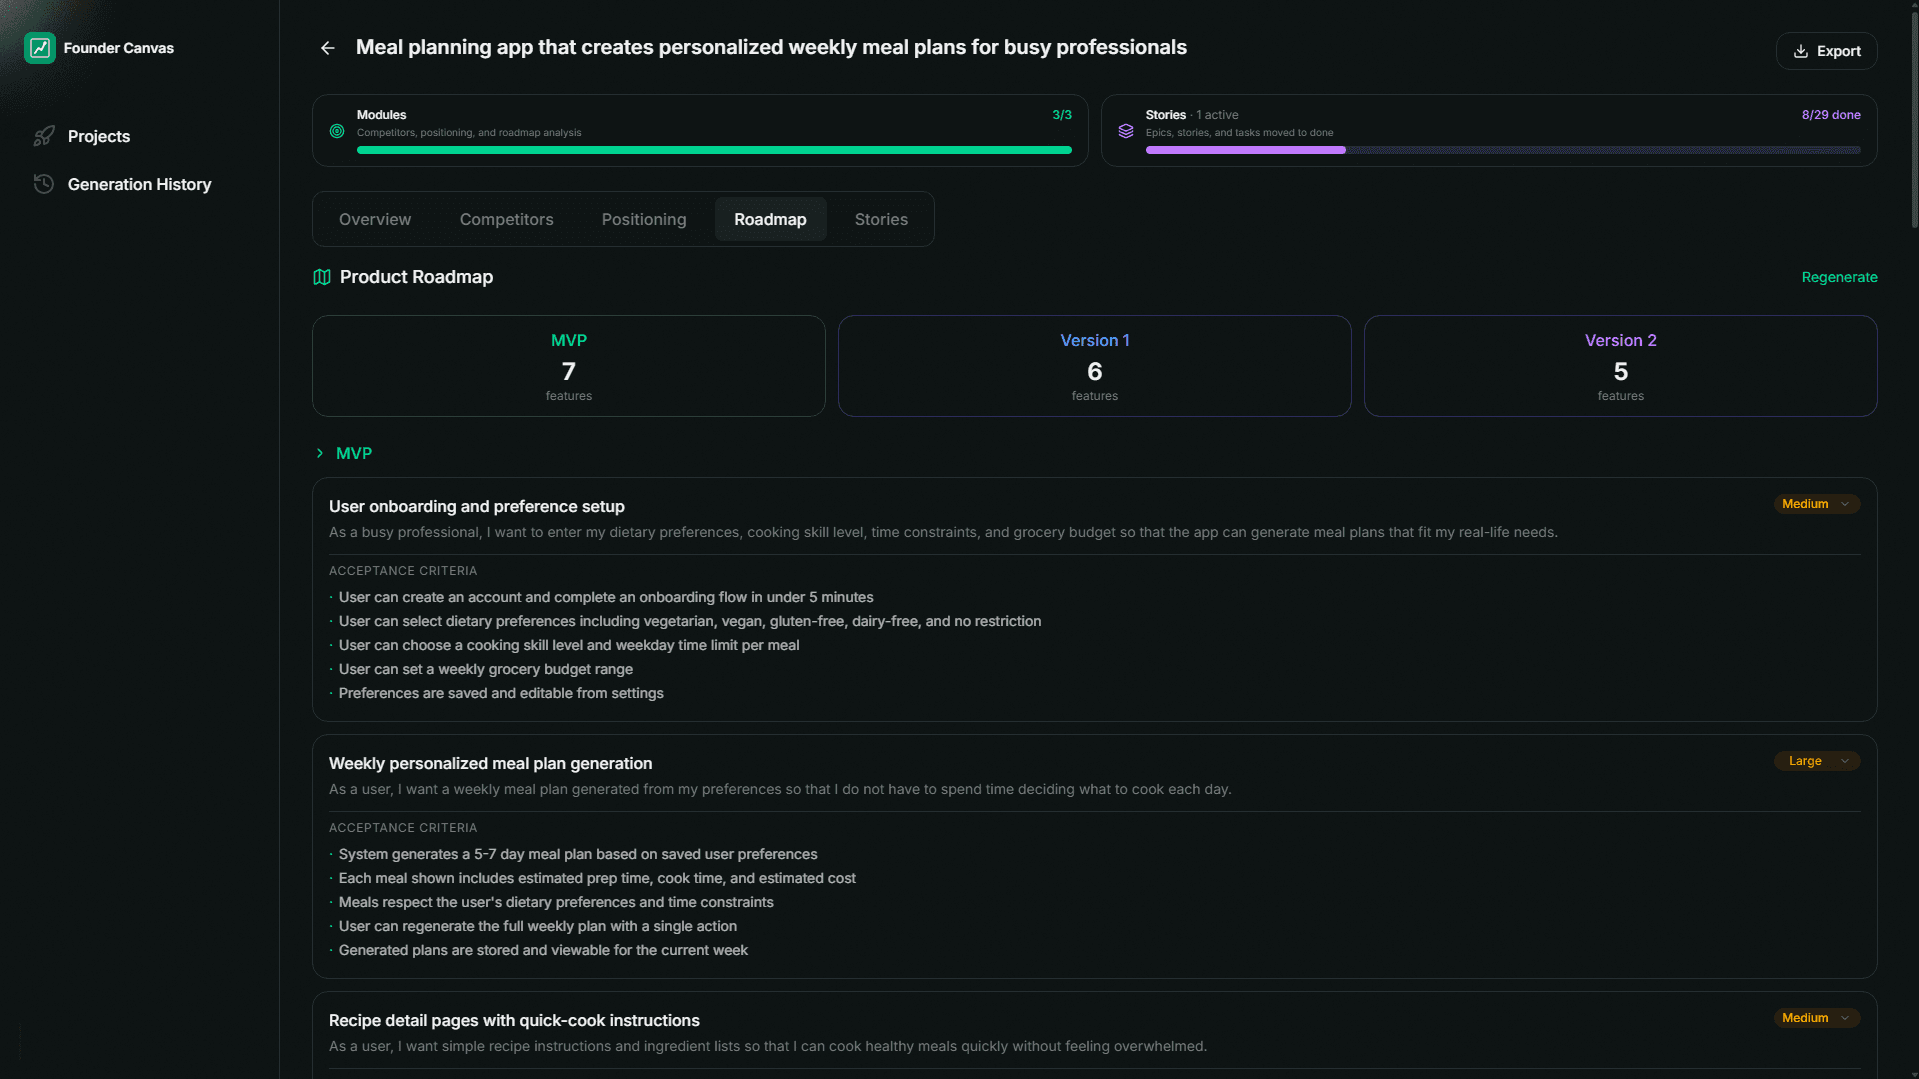Click the download icon inside the Export button
The width and height of the screenshot is (1919, 1079).
point(1801,51)
